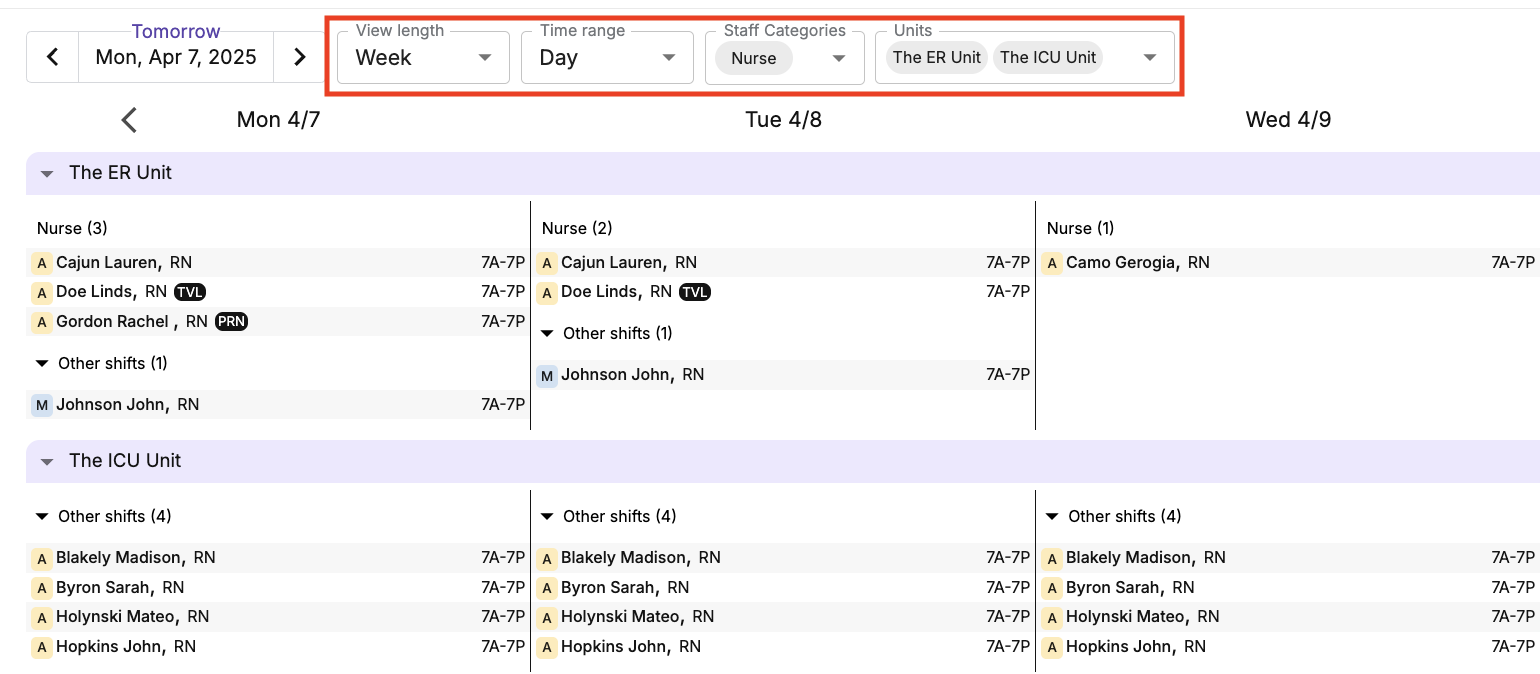The height and width of the screenshot is (674, 1540).
Task: Click A status icon for Camo Gerogia
Action: point(1052,263)
